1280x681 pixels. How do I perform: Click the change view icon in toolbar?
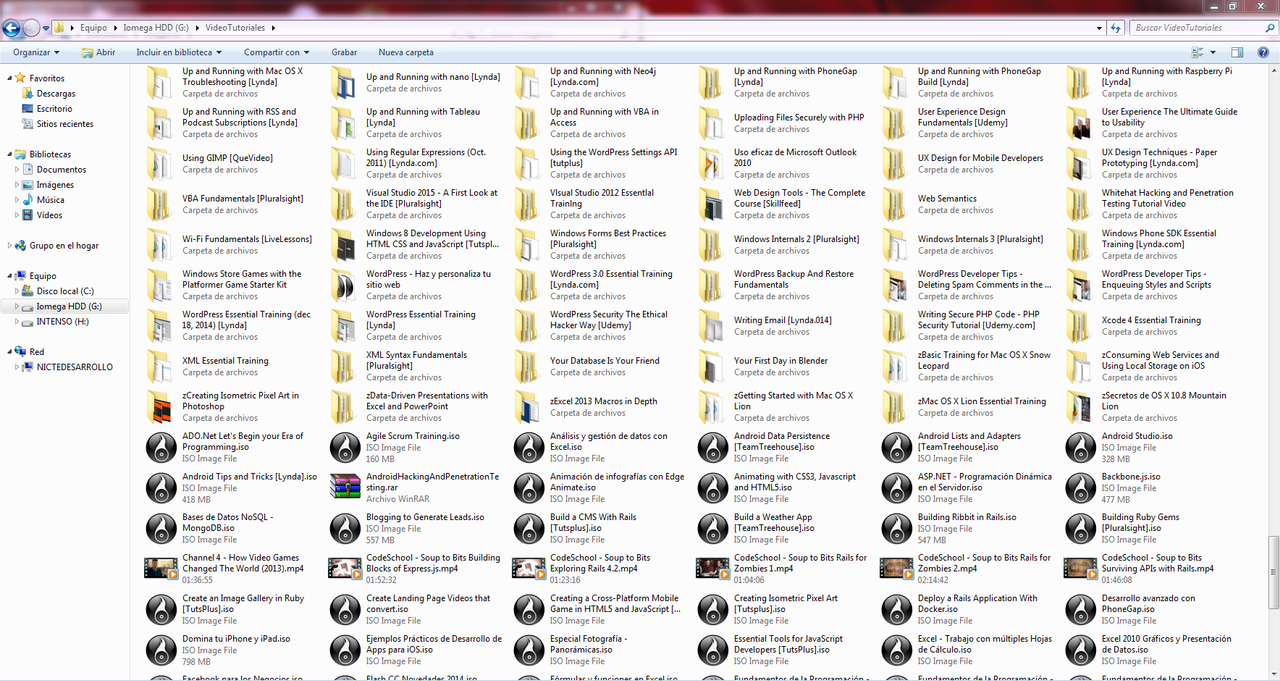point(1198,52)
